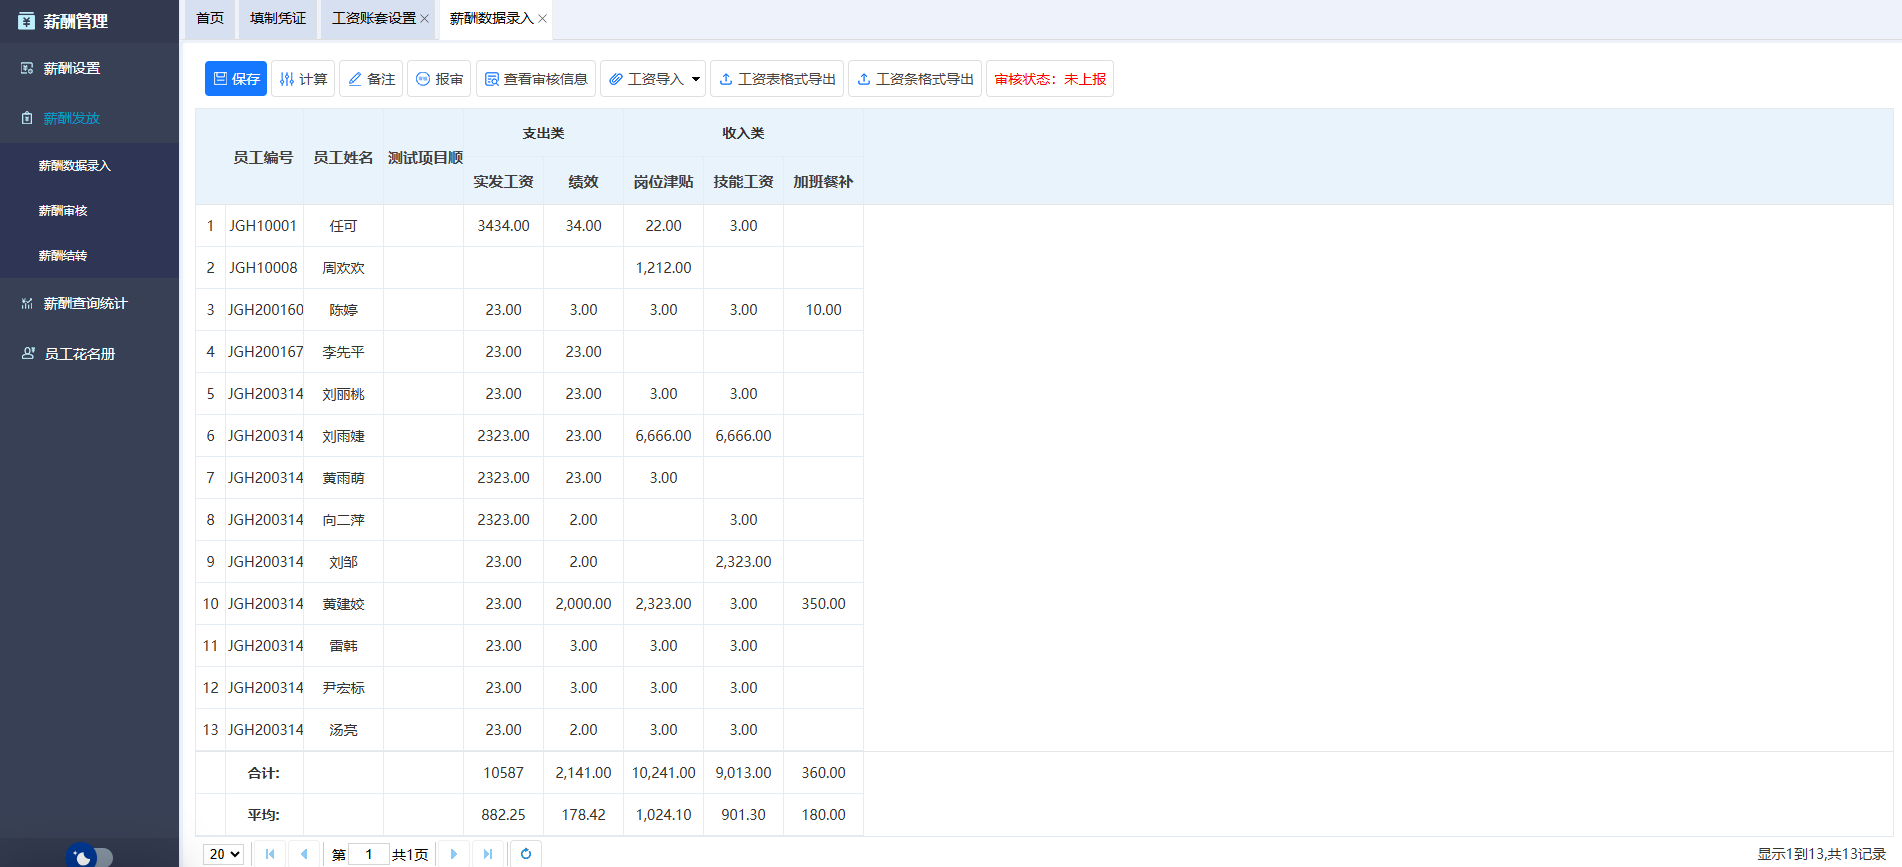
Task: Click the 岗位津贴 column header
Action: pyautogui.click(x=663, y=181)
